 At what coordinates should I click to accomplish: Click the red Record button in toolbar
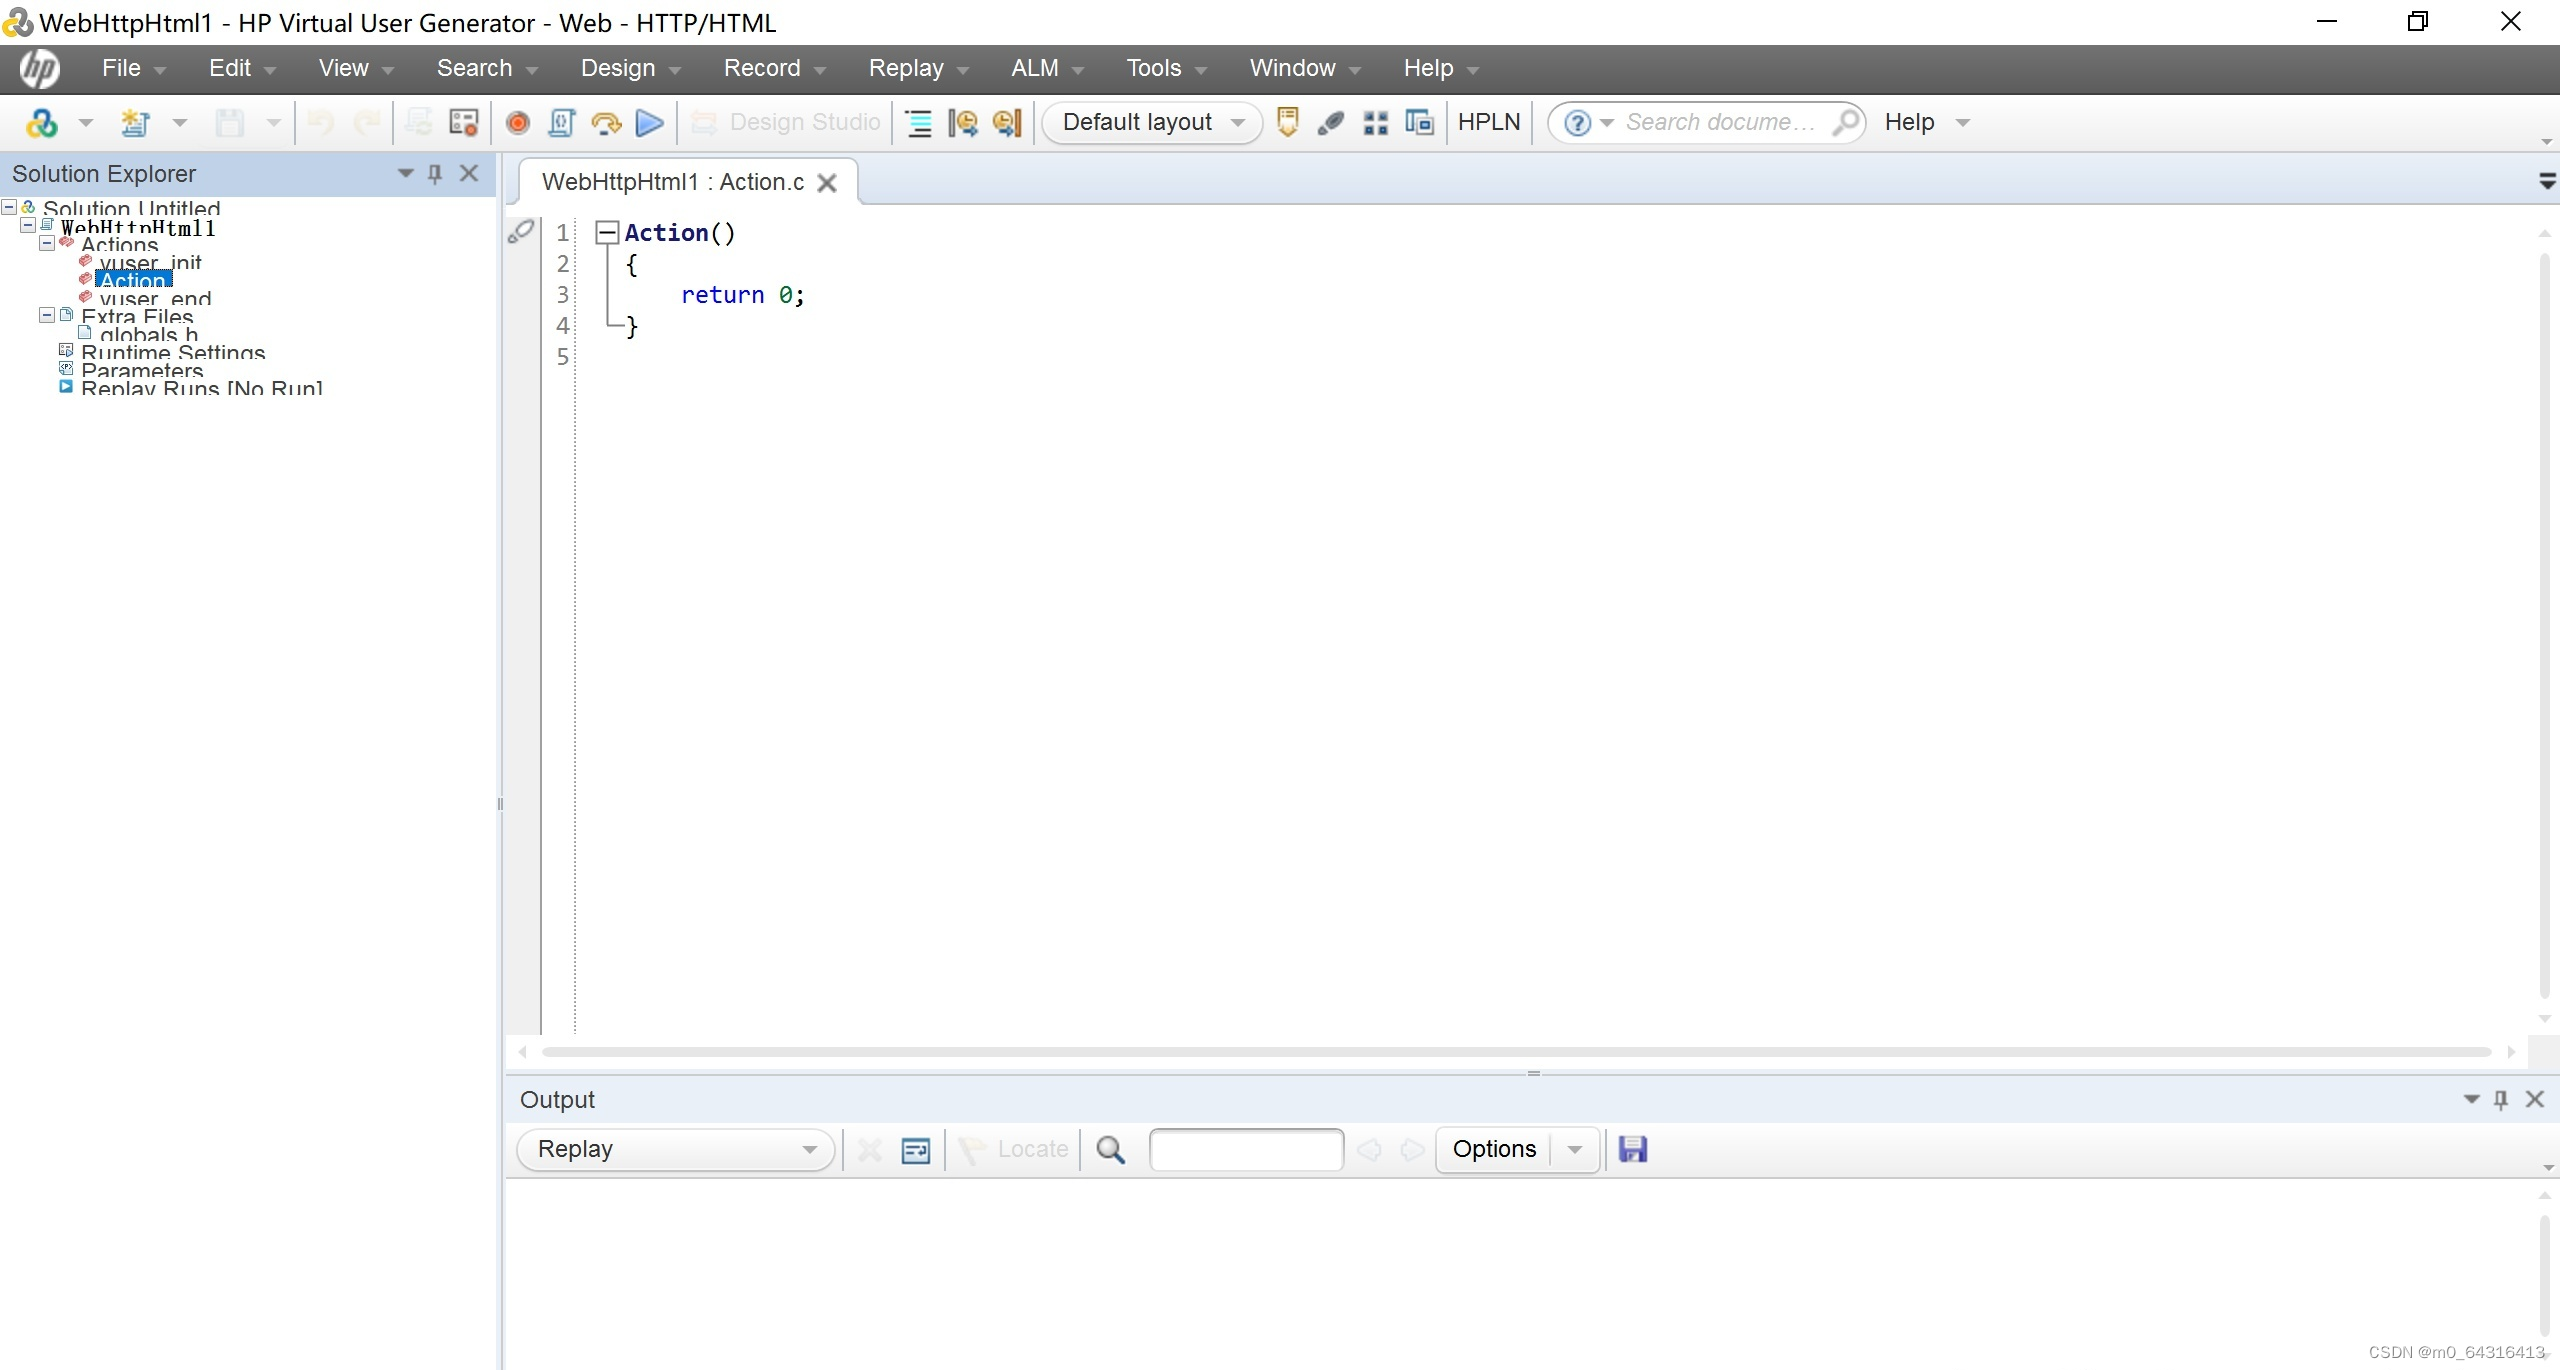point(517,122)
